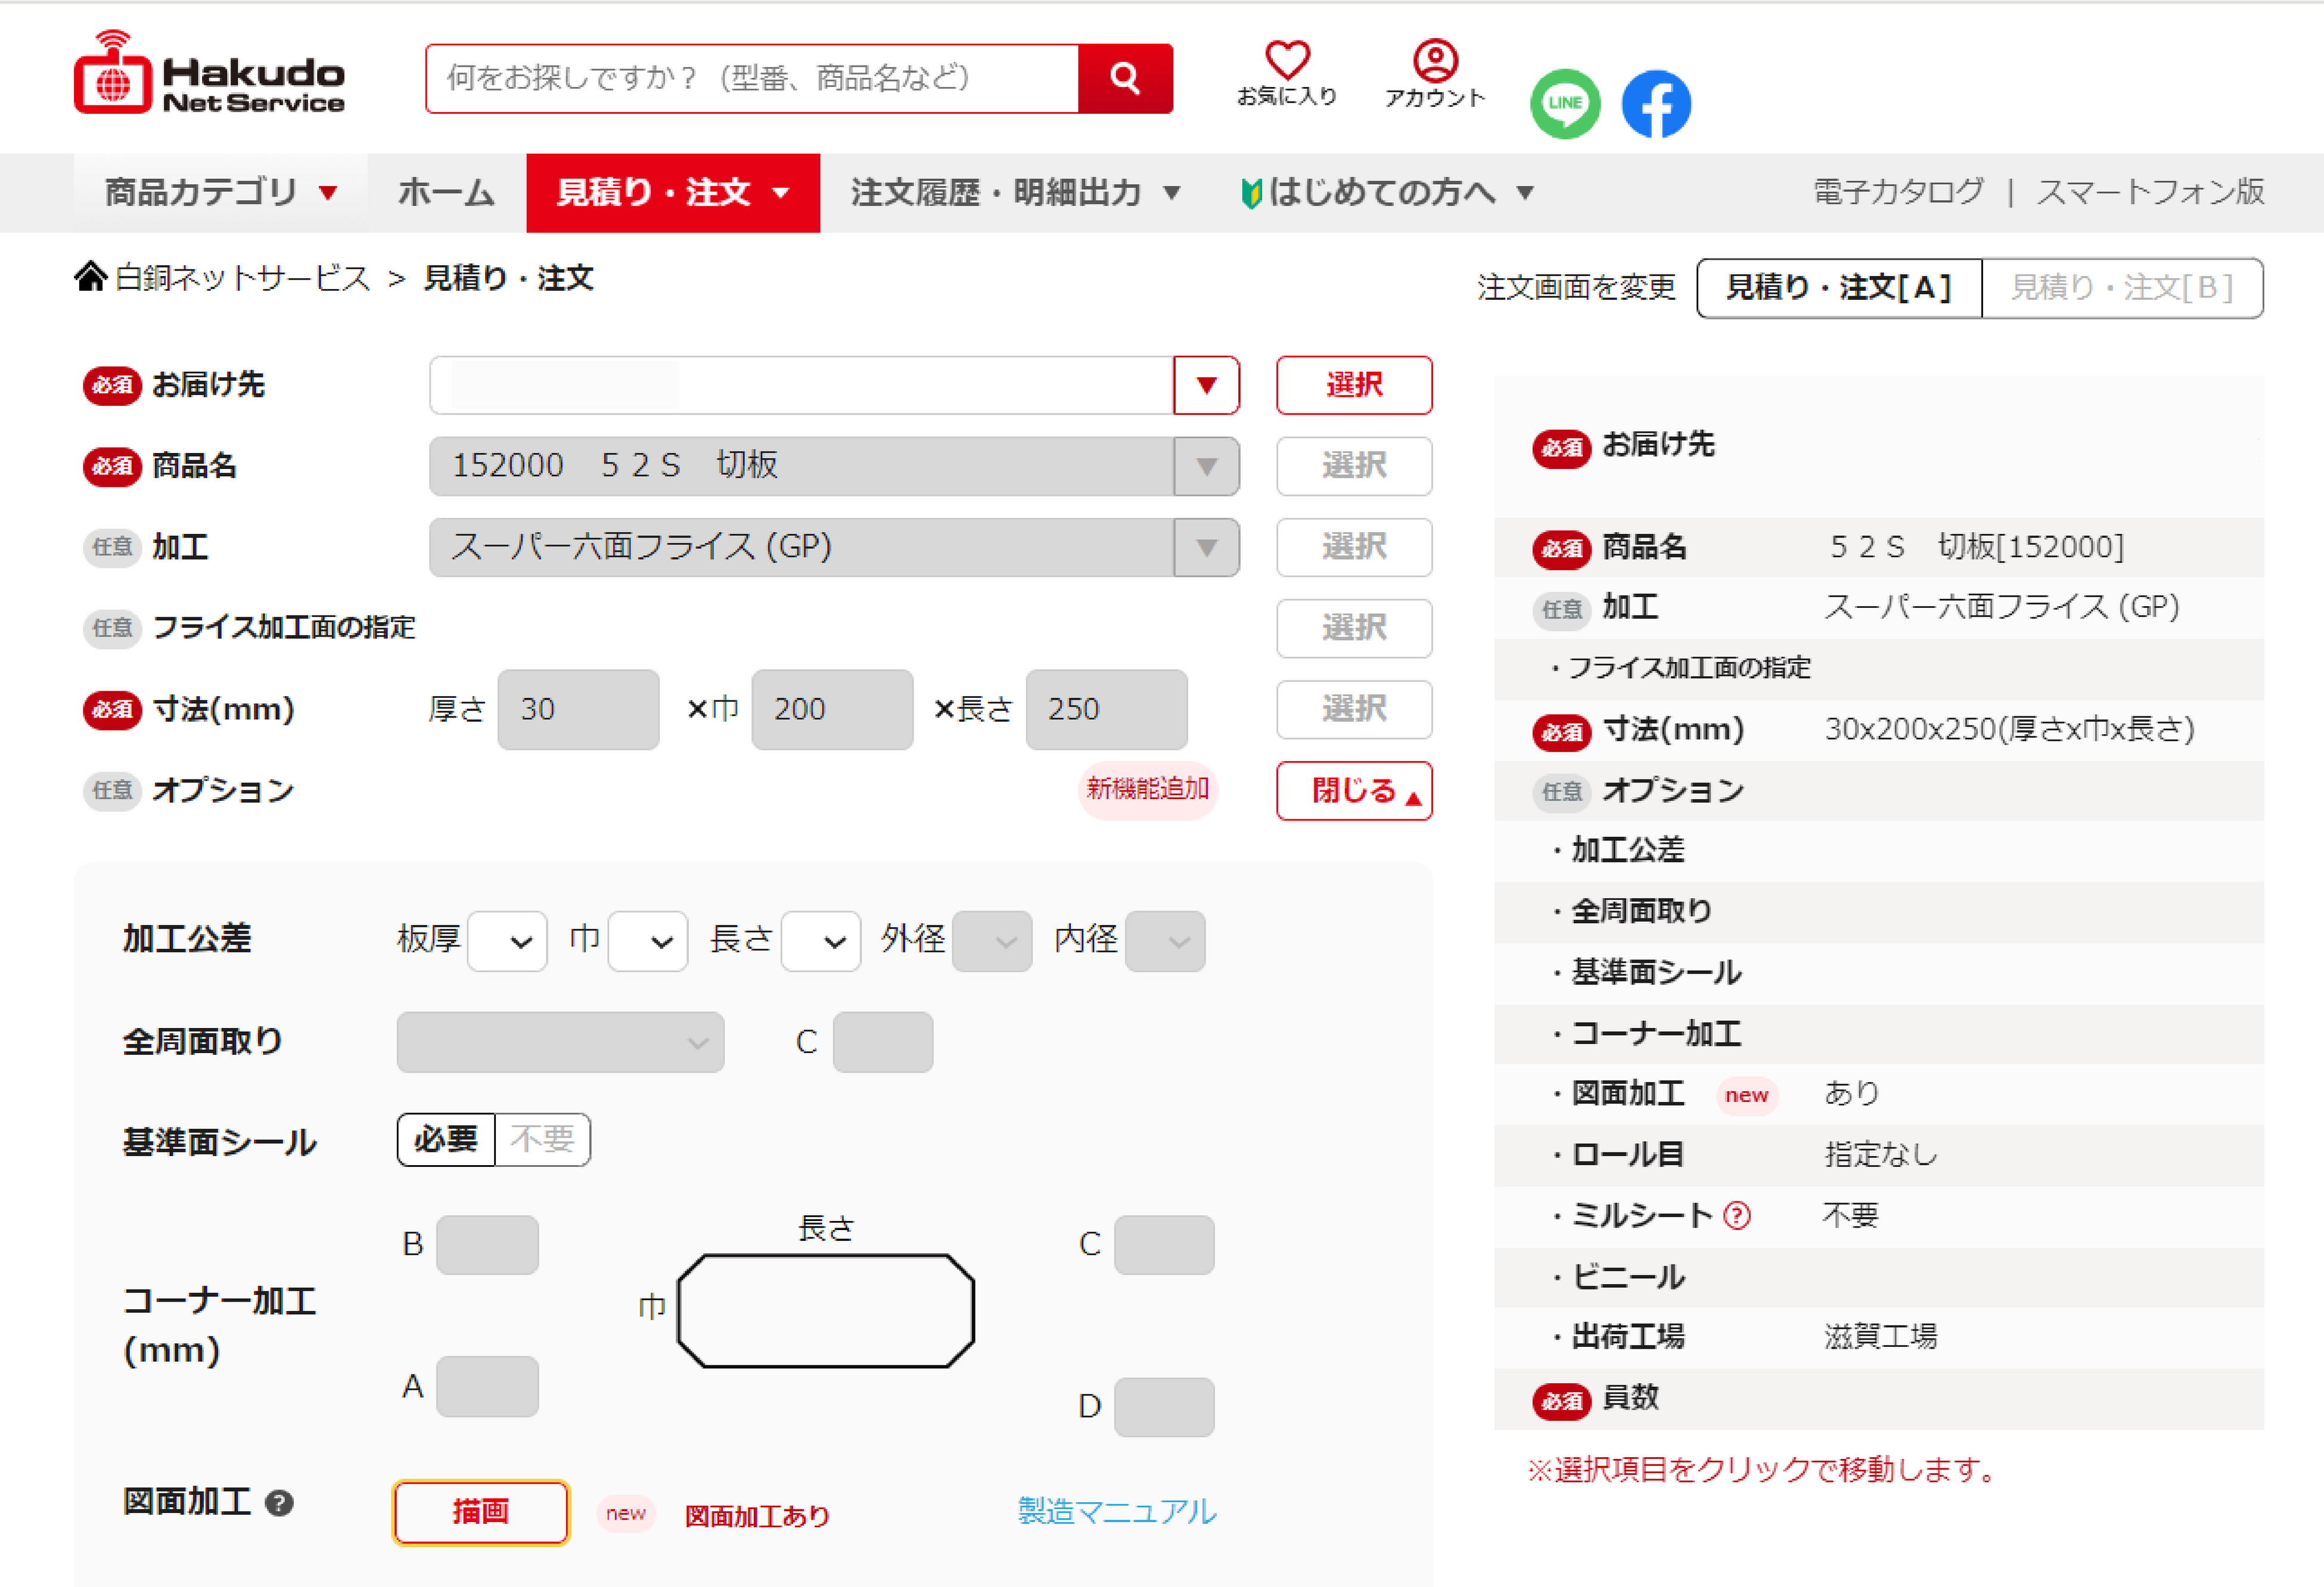
Task: Open the 商品カテゴリ menu
Action: point(220,192)
